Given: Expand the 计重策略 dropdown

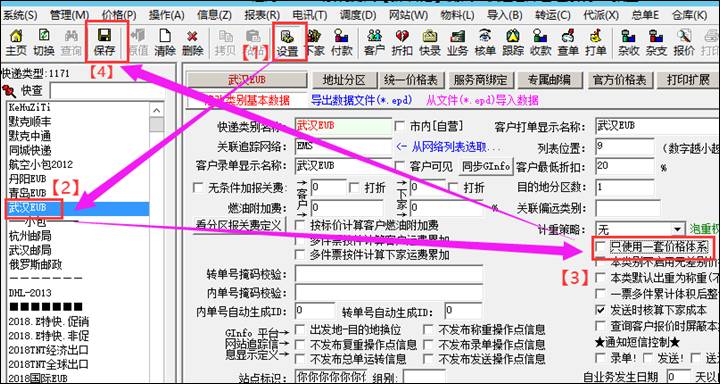Looking at the screenshot, I should [677, 229].
